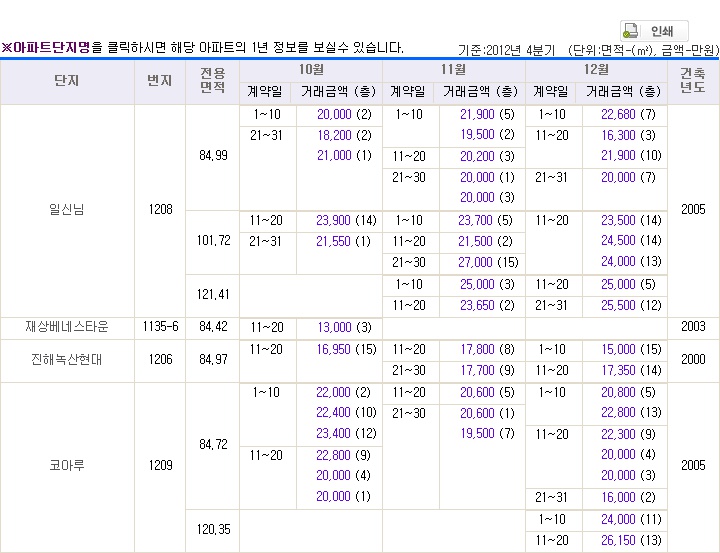Click the printer icon on print button
The height and width of the screenshot is (553, 720).
(631, 31)
